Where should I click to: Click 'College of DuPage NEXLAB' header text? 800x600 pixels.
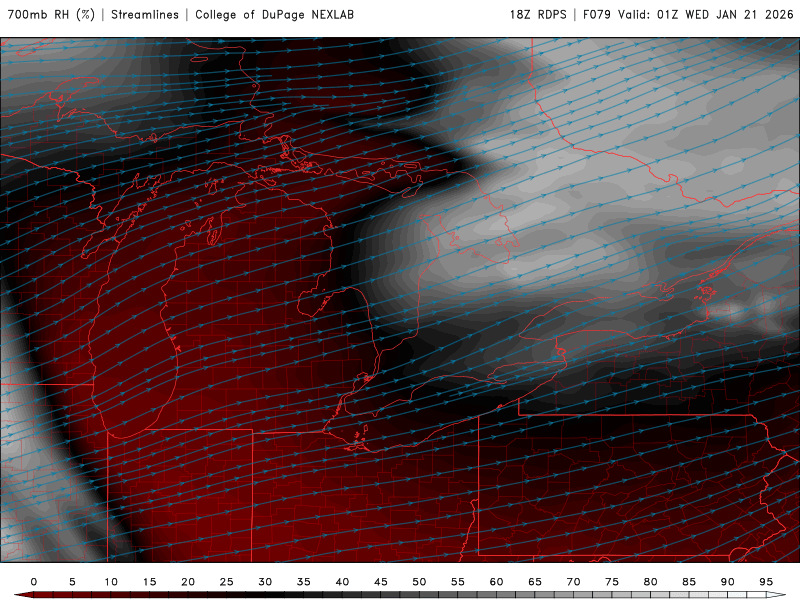274,14
